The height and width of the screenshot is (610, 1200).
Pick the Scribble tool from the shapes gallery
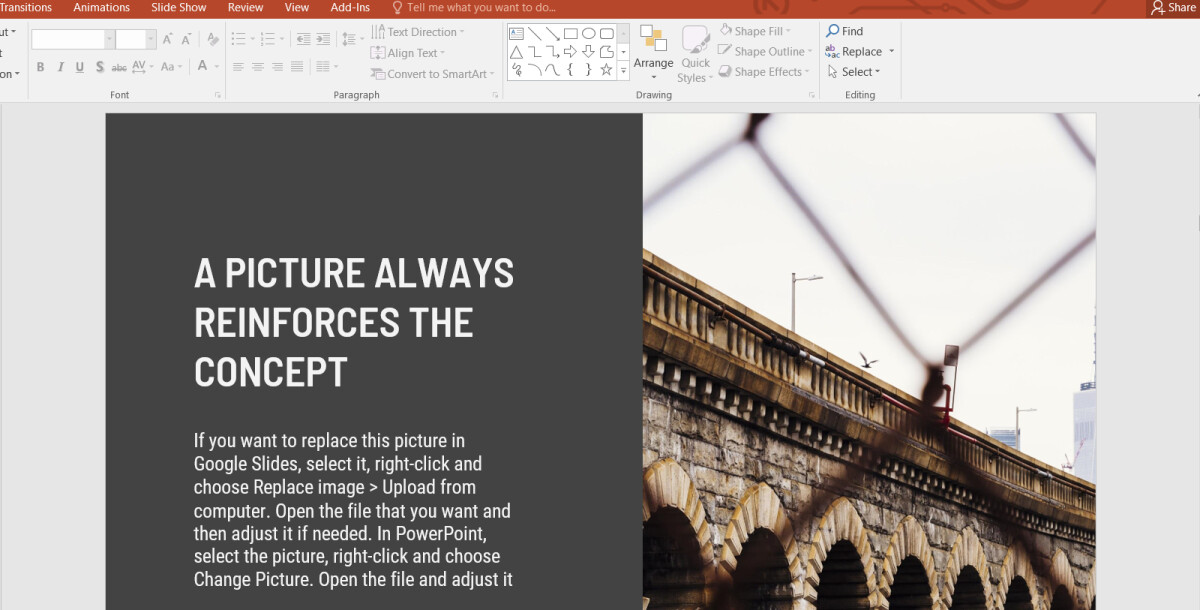(x=516, y=68)
